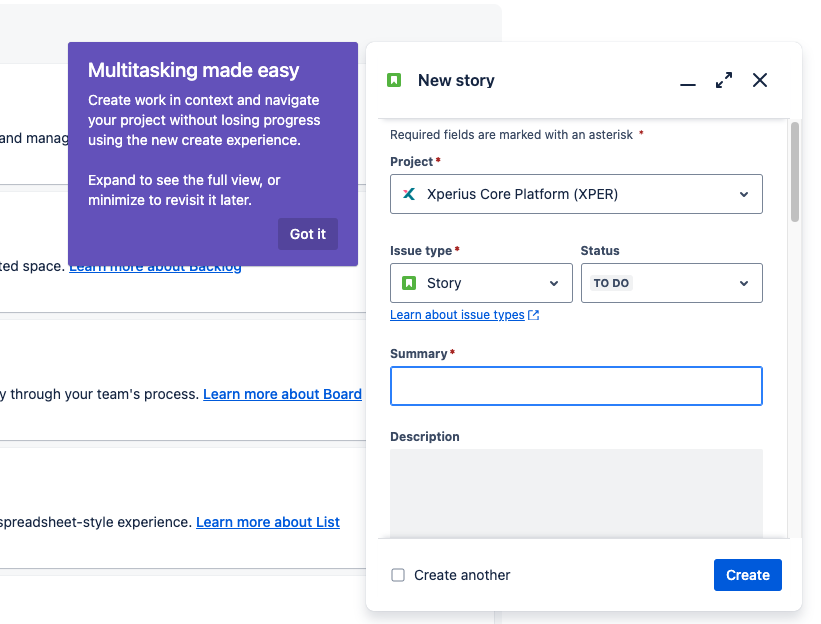821x624 pixels.
Task: Open Learn about issue types link
Action: tap(457, 315)
